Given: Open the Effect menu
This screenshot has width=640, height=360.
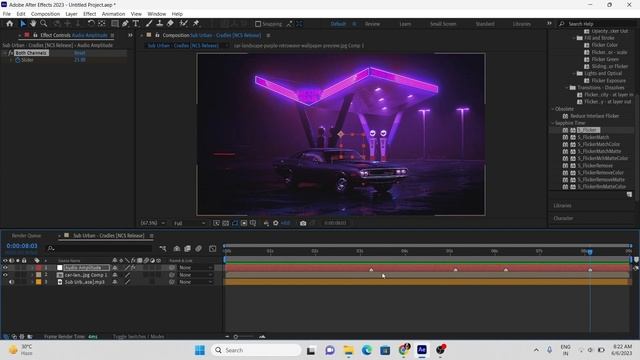Looking at the screenshot, I should tap(89, 14).
